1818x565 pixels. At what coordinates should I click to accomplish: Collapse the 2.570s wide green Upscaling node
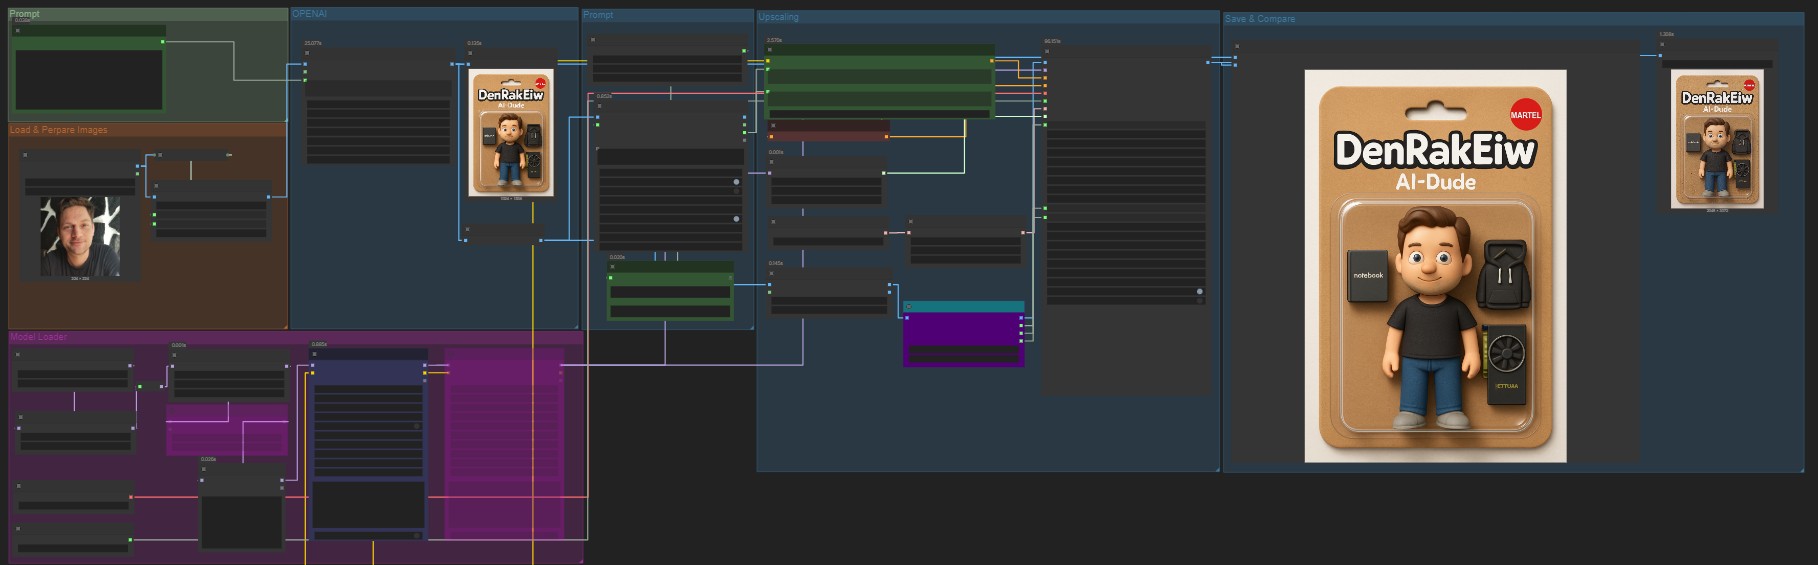769,48
